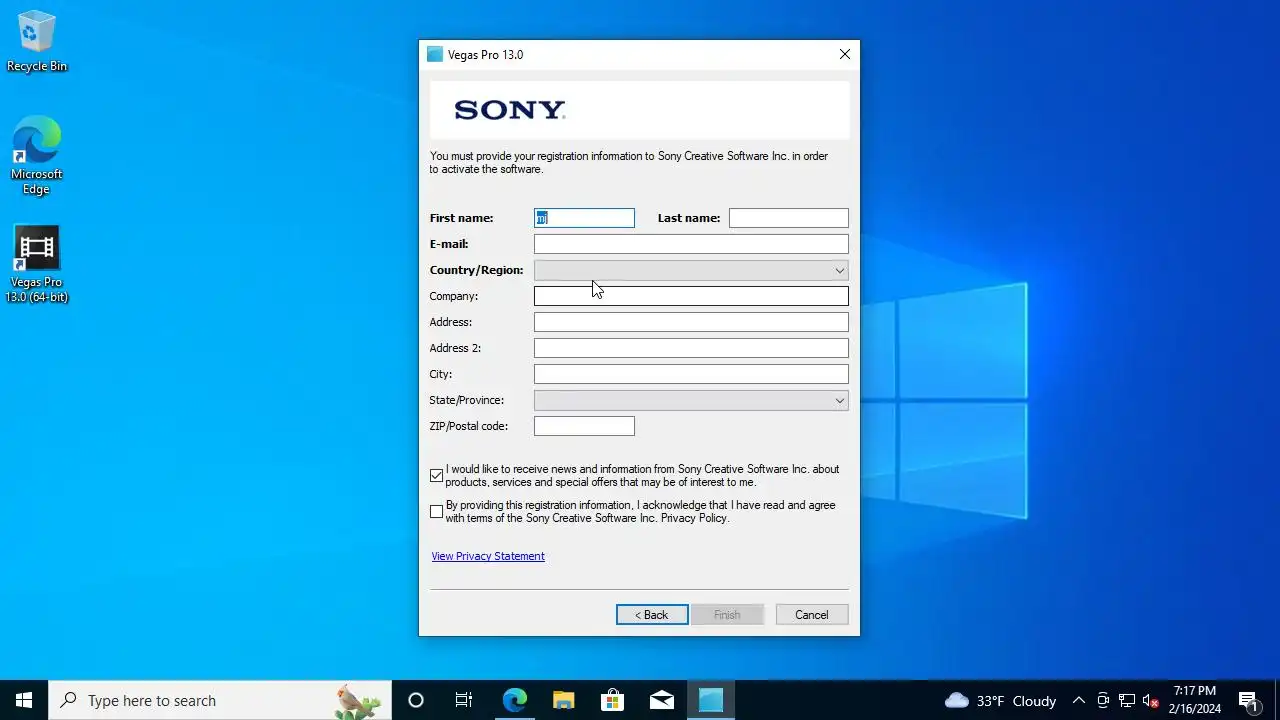Screen dimensions: 1280x720
Task: Click the taskbar search box
Action: [x=220, y=700]
